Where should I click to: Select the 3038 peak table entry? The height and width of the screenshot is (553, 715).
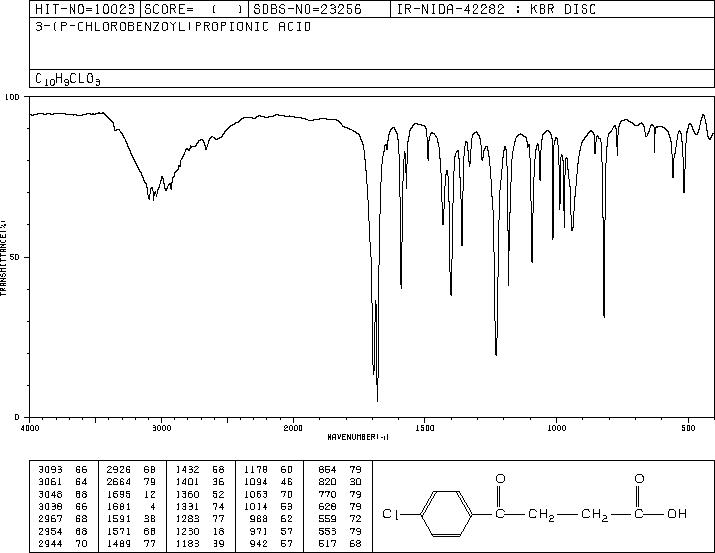coord(62,506)
